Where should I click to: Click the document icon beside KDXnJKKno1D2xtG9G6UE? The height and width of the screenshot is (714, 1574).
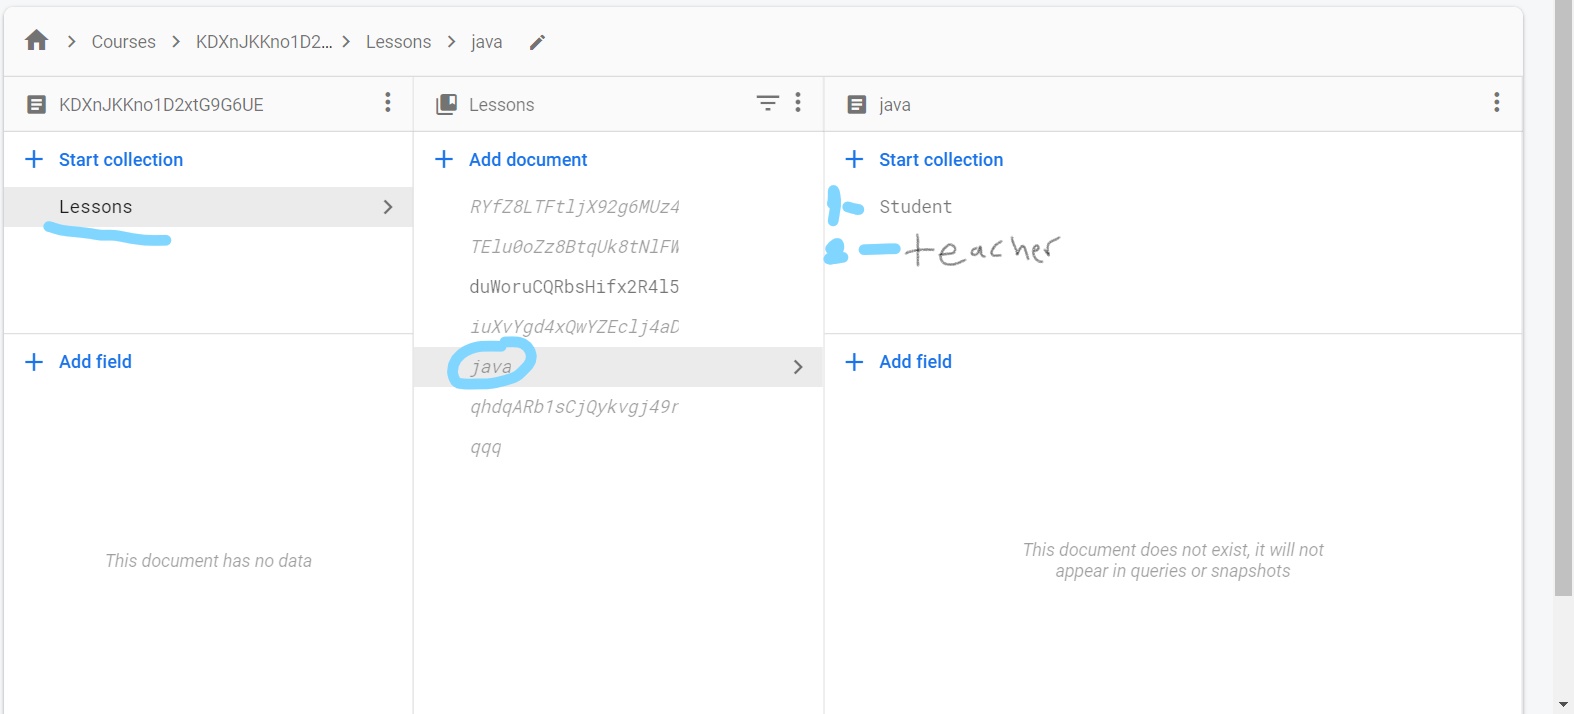pos(36,105)
